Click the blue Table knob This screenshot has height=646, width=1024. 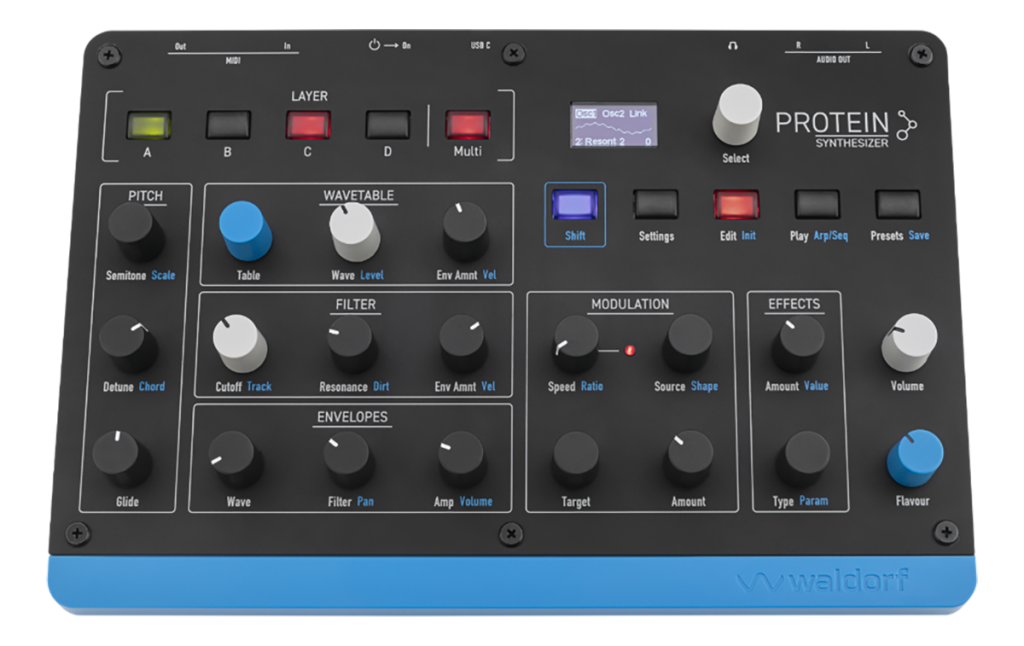click(245, 230)
